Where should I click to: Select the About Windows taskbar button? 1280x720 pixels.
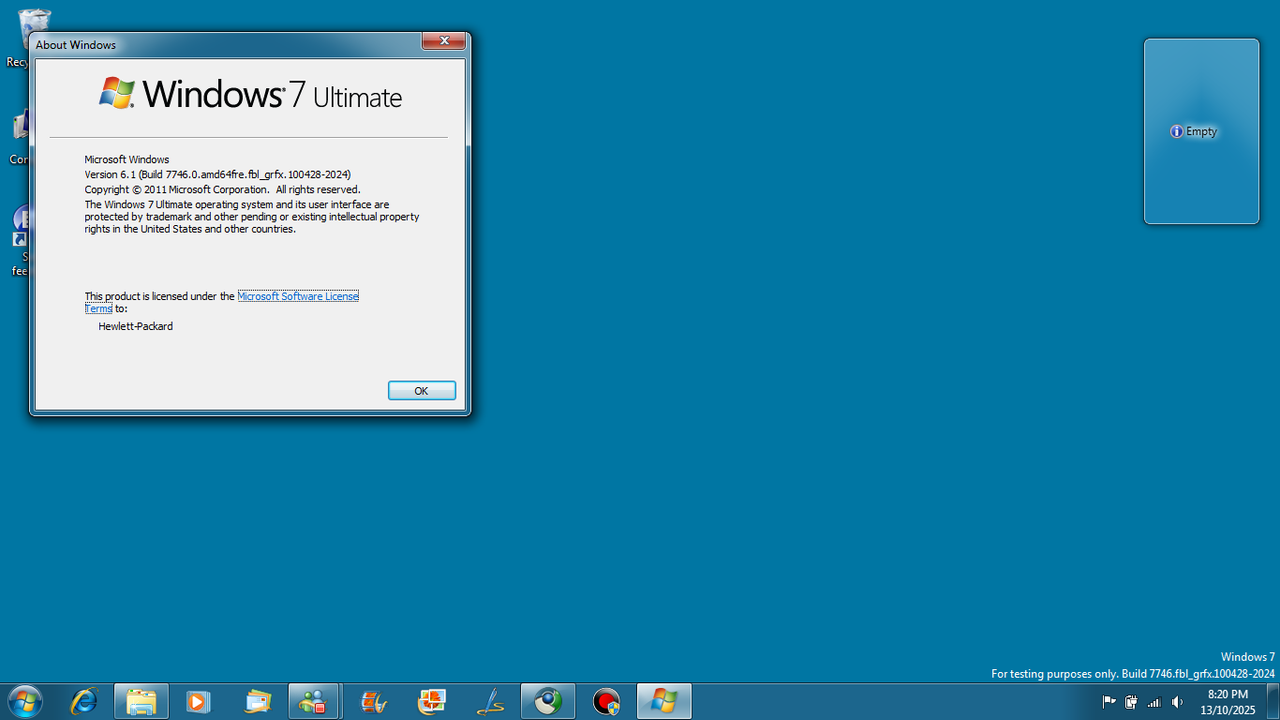664,702
